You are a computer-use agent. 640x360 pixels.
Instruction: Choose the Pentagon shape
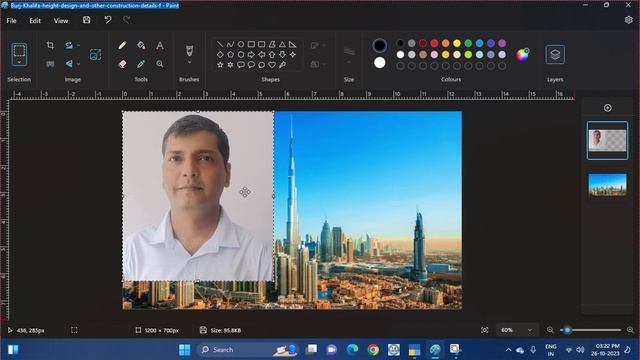230,54
